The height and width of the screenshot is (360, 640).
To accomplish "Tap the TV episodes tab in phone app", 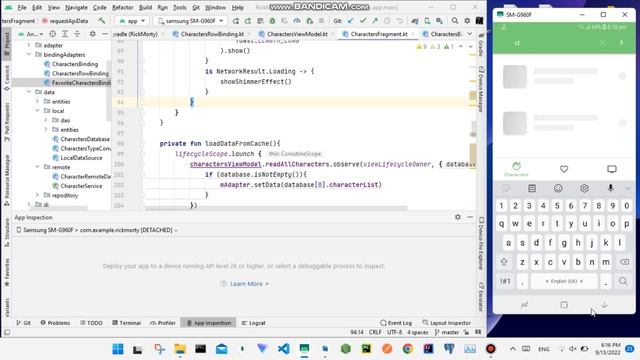I will pos(611,169).
